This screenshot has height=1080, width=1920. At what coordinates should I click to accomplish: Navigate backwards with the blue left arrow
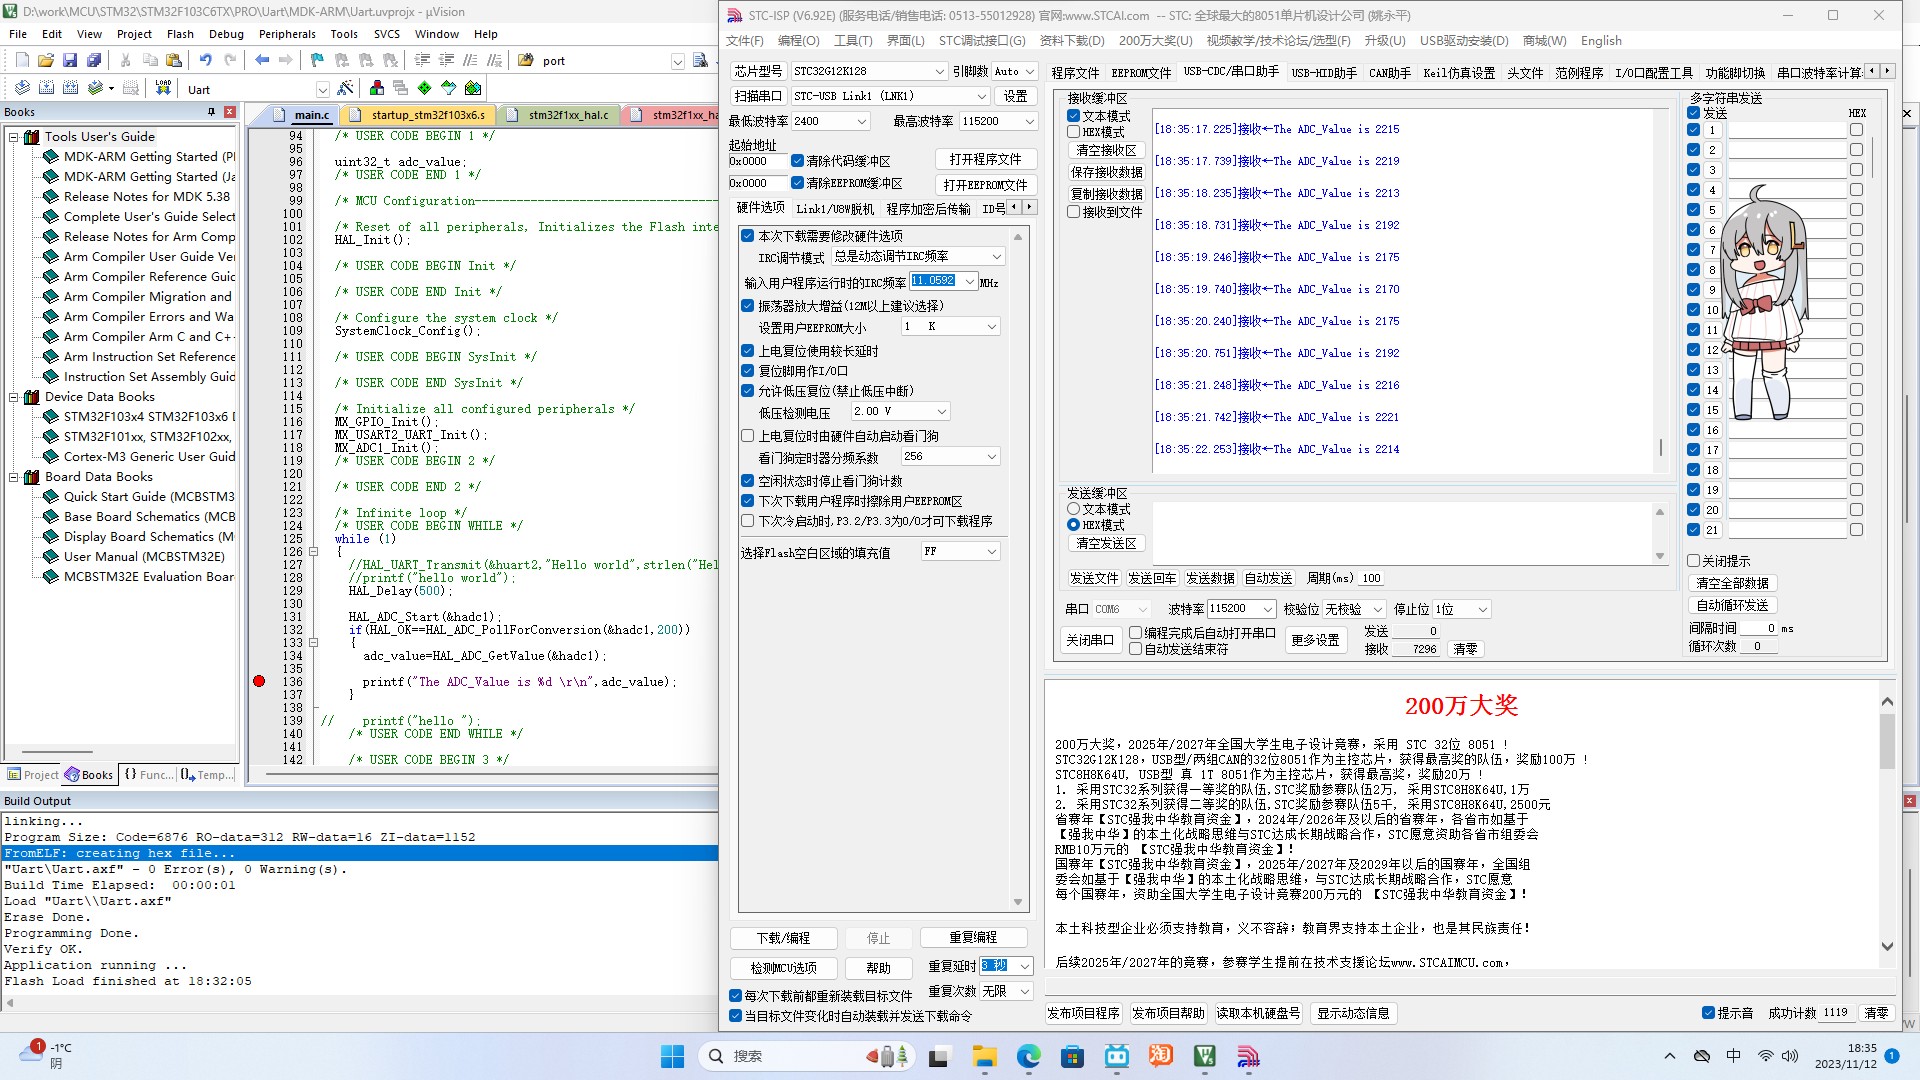(262, 60)
